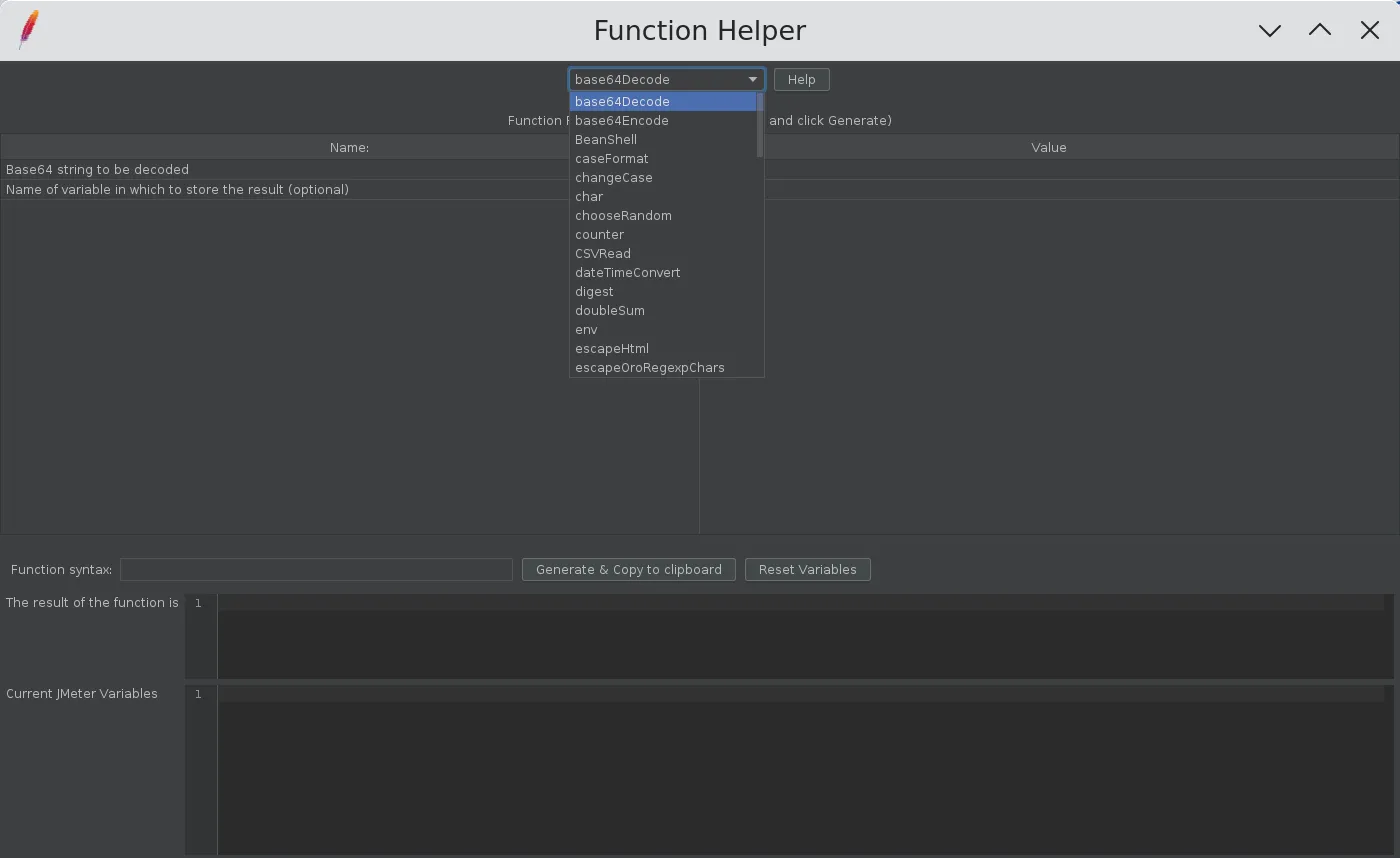Image resolution: width=1400 pixels, height=858 pixels.
Task: Click the function list scrollbar thumb
Action: 760,125
